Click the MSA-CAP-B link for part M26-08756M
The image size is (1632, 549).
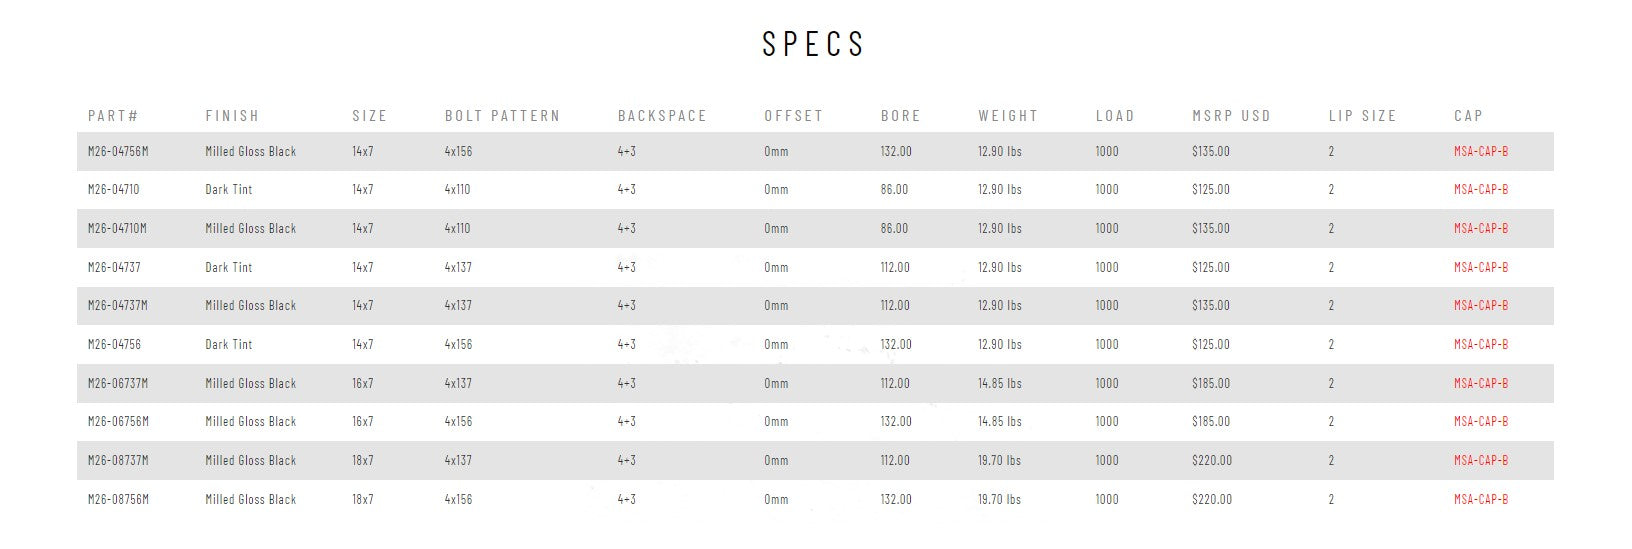tap(1480, 500)
